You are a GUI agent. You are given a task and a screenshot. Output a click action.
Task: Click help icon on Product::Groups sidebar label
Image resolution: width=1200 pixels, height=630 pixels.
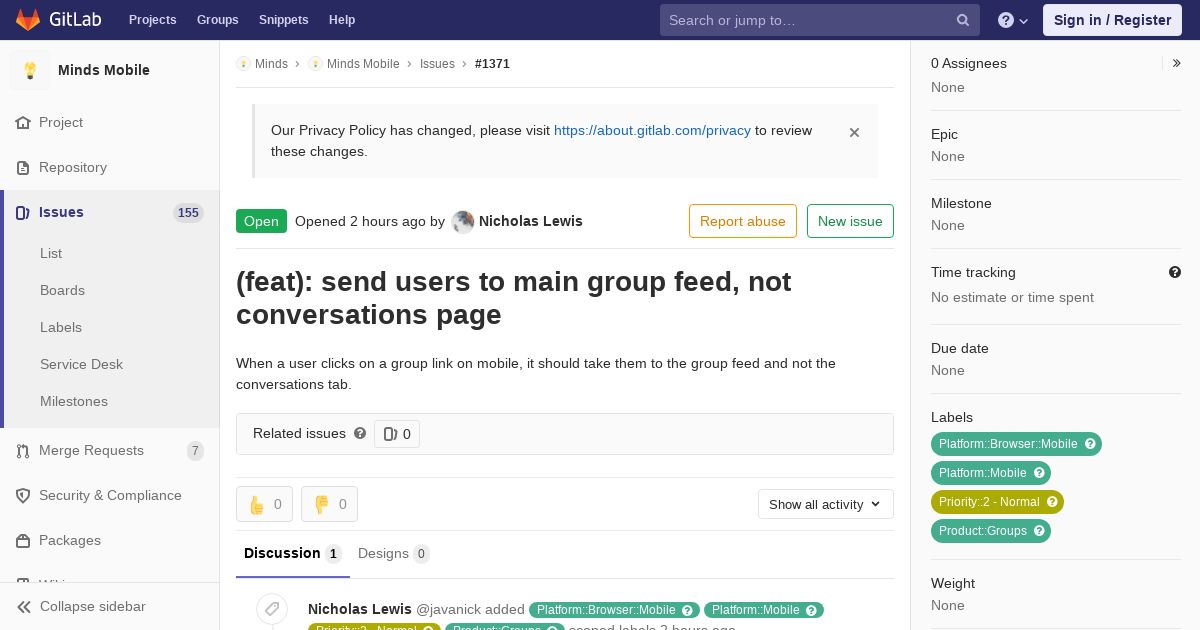pos(1039,531)
